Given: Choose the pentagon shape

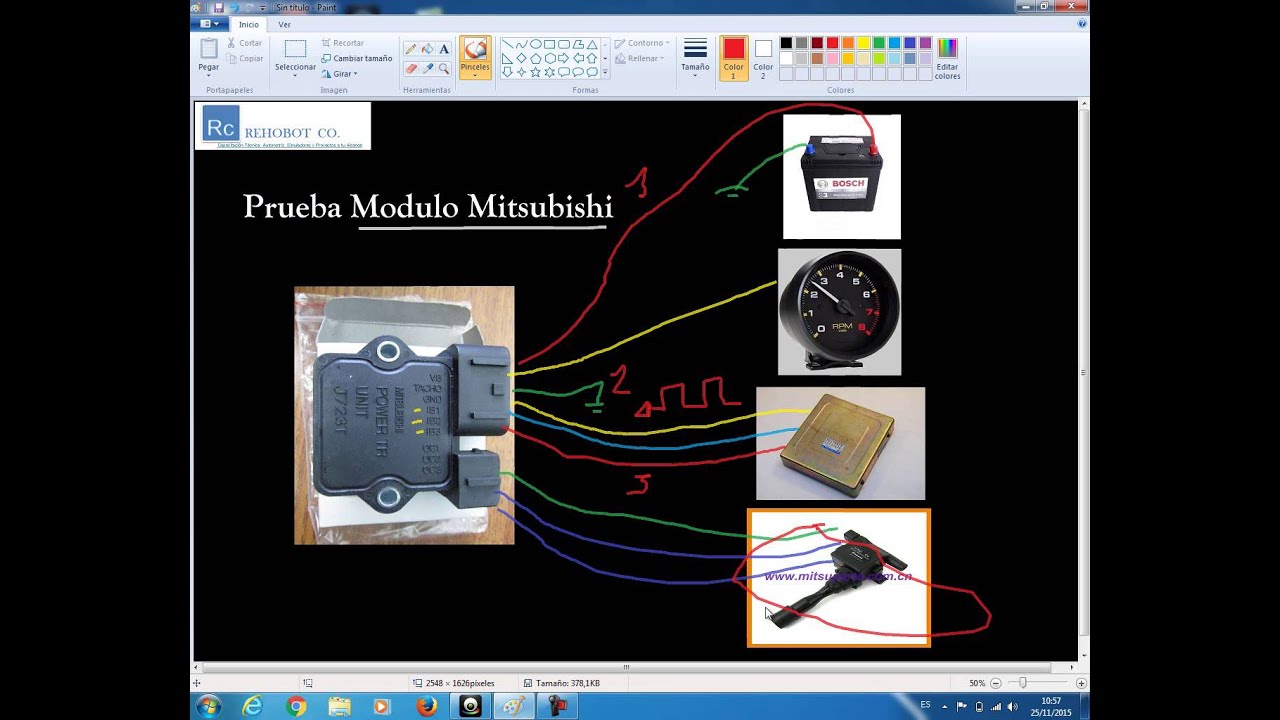Looking at the screenshot, I should 535,59.
